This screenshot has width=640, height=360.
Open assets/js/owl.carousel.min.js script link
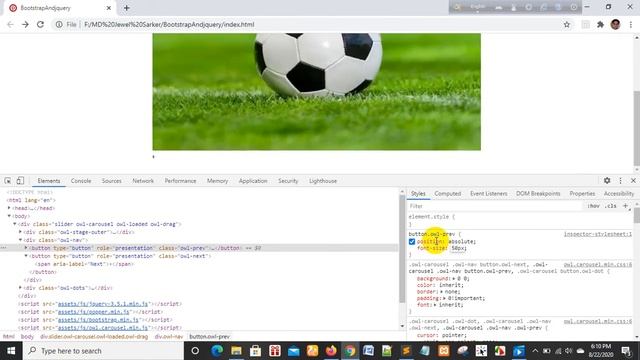point(103,328)
